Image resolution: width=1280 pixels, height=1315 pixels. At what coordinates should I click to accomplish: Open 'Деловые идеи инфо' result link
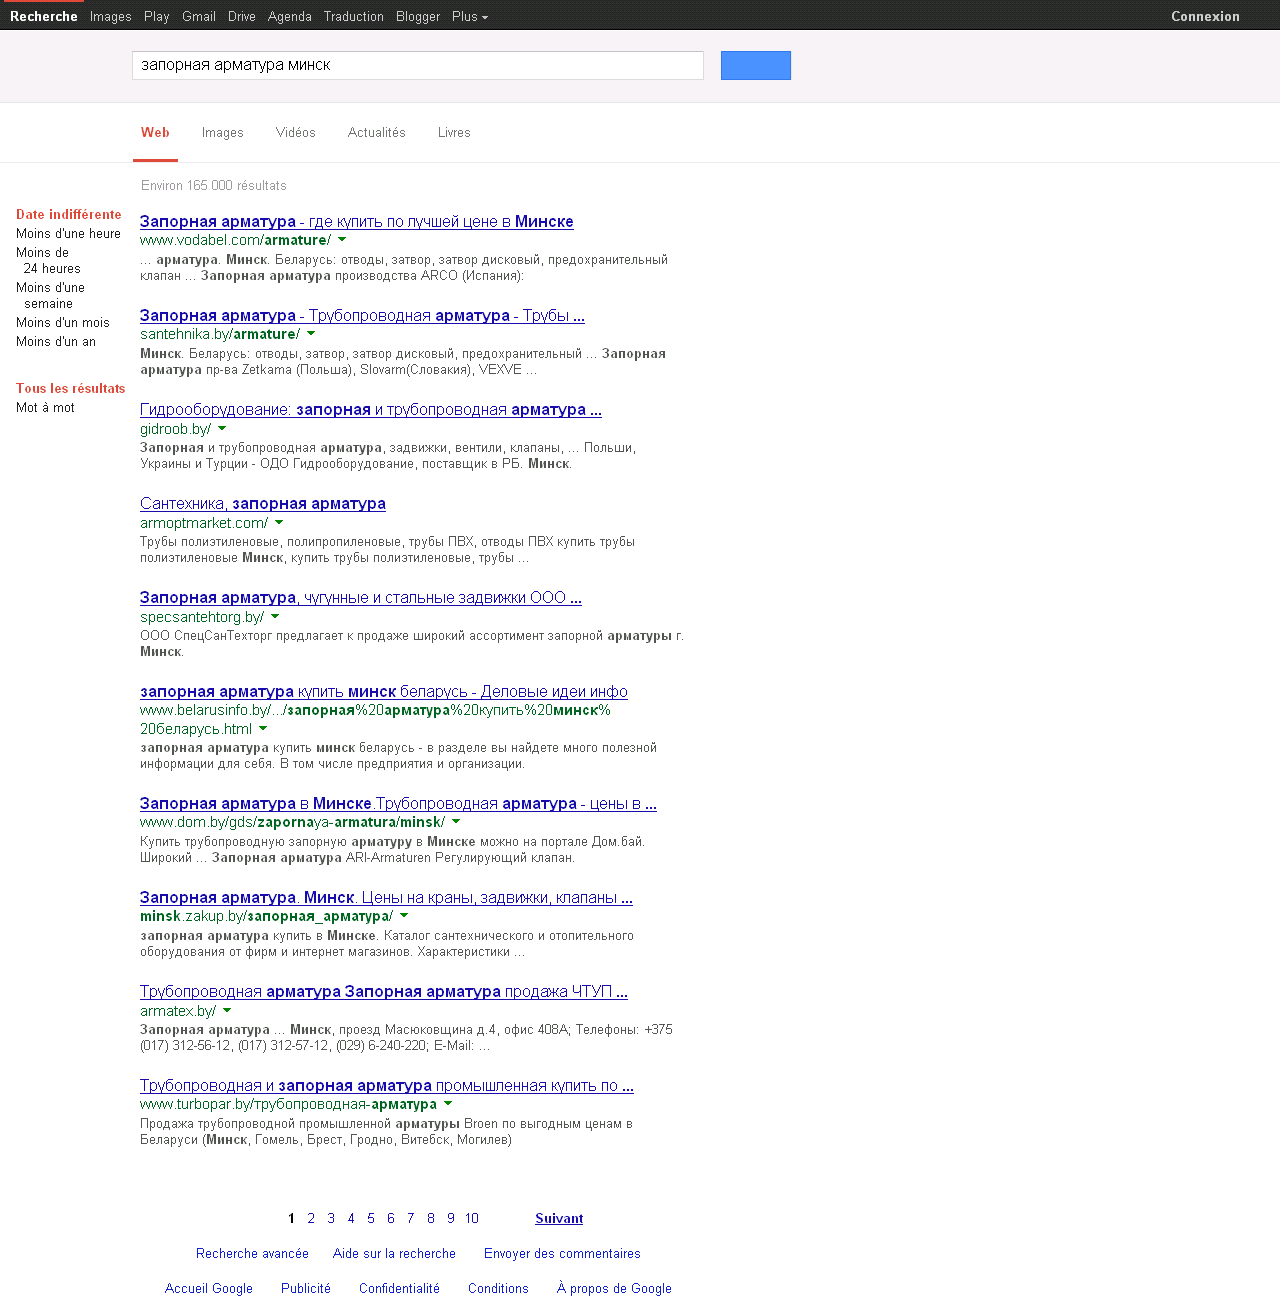[x=384, y=691]
